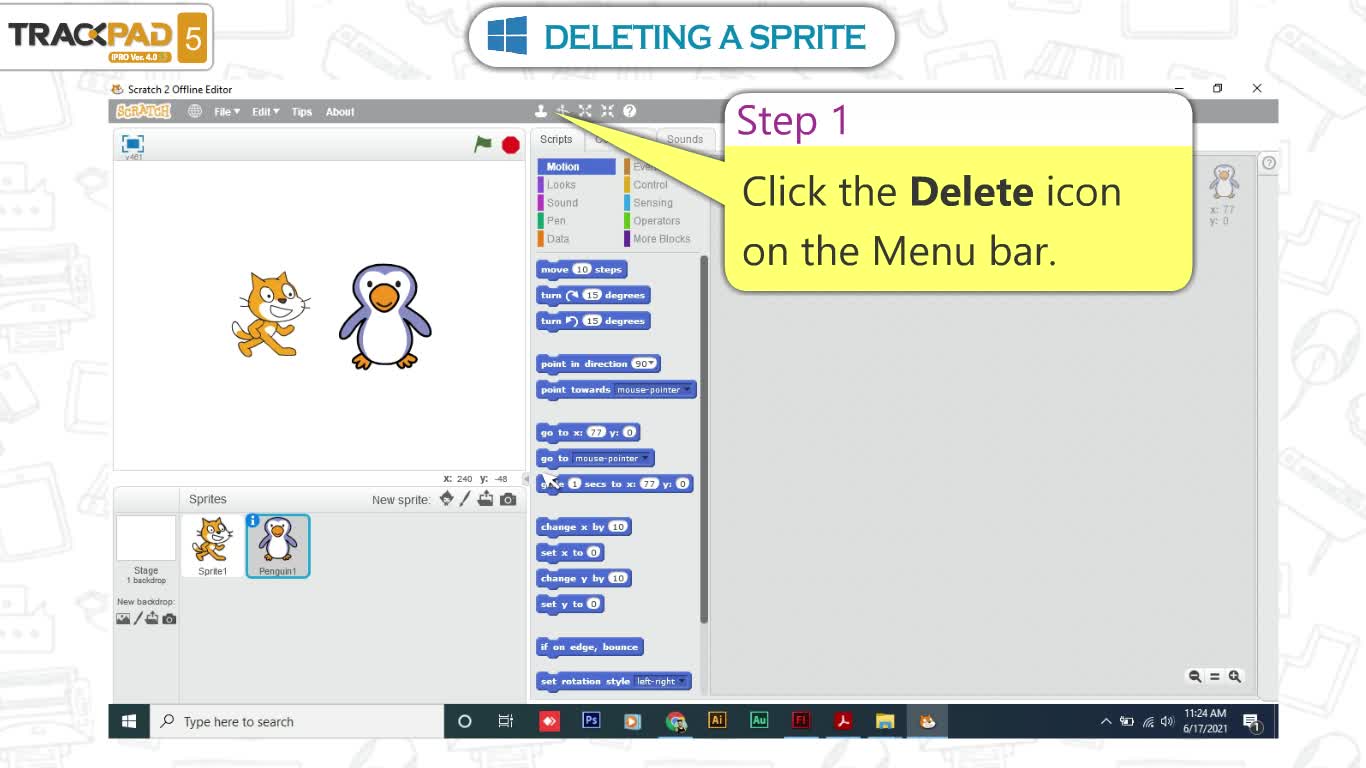Choose a new sprite from the library

pyautogui.click(x=446, y=498)
